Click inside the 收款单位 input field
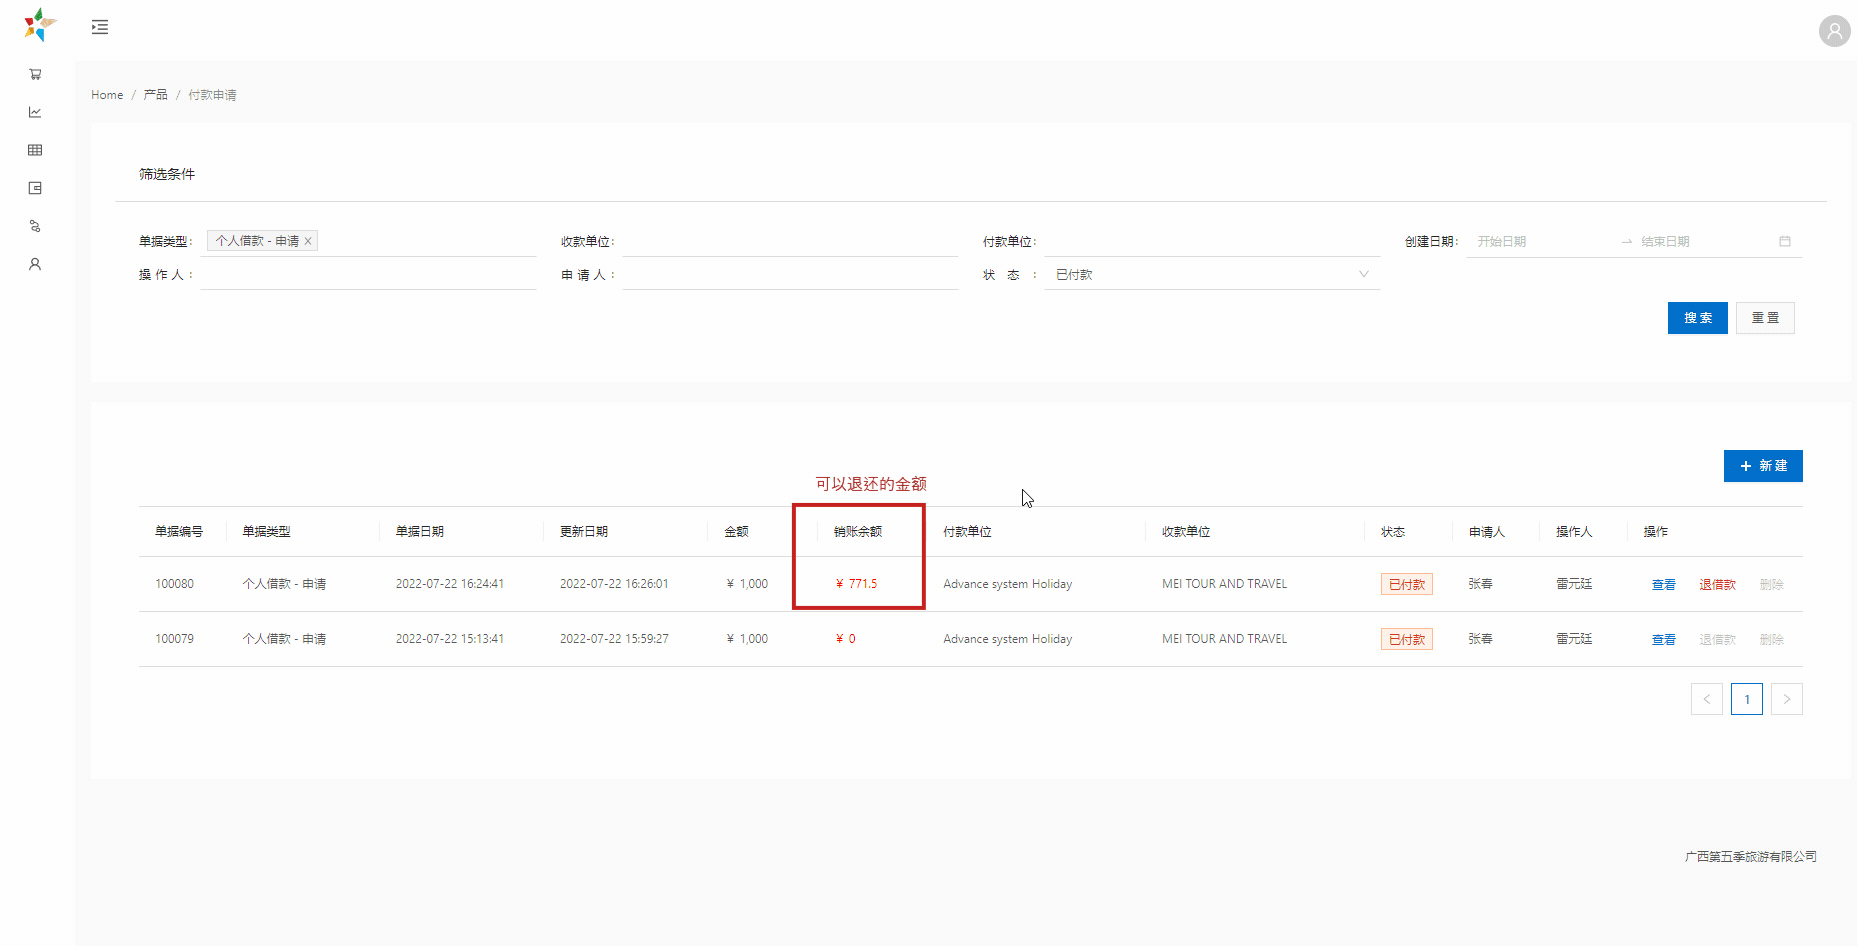Screen dimensions: 1857x946 point(789,241)
